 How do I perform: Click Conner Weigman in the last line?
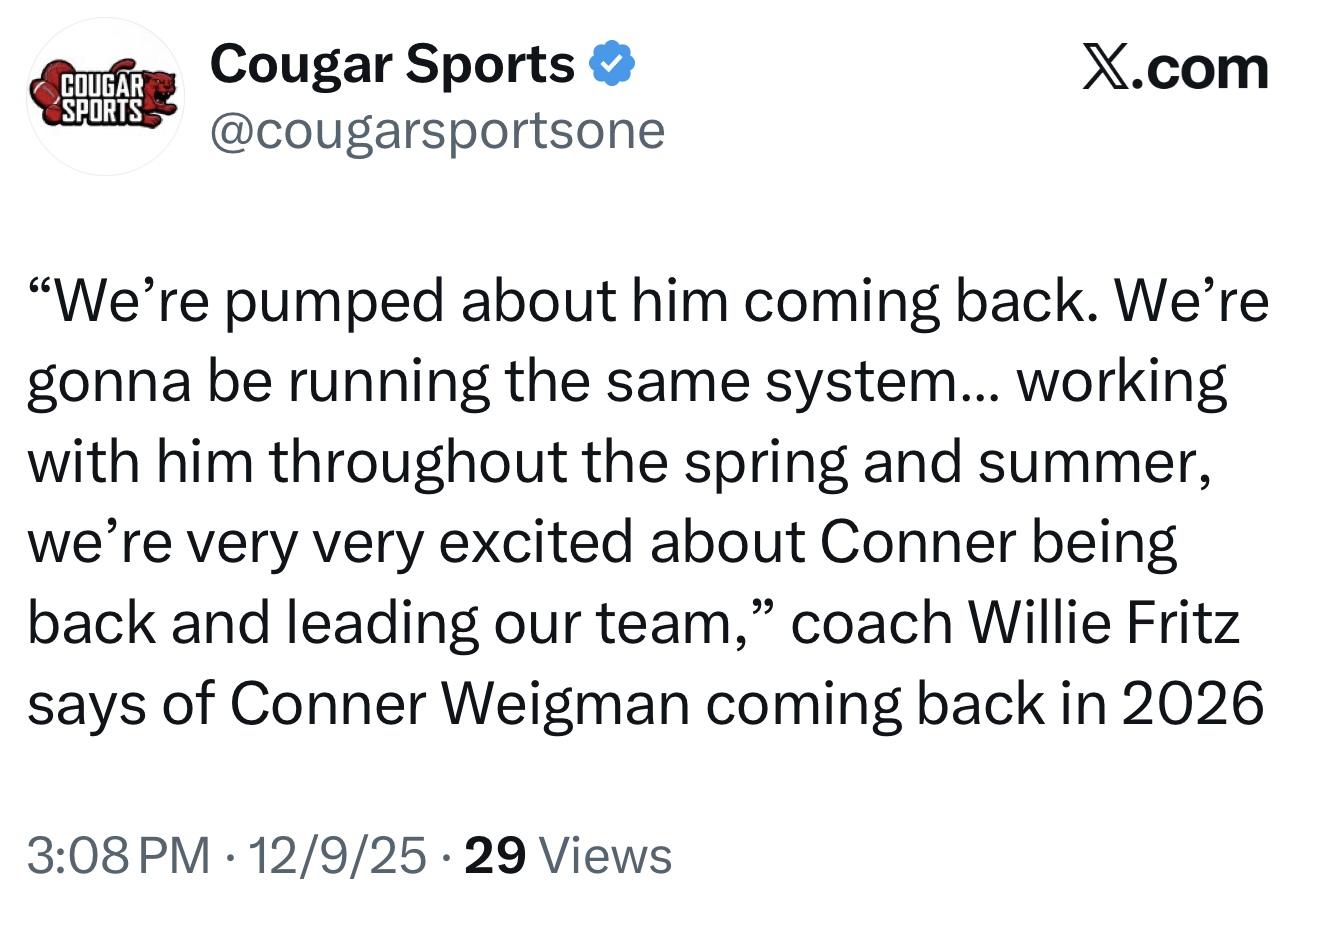click(460, 704)
